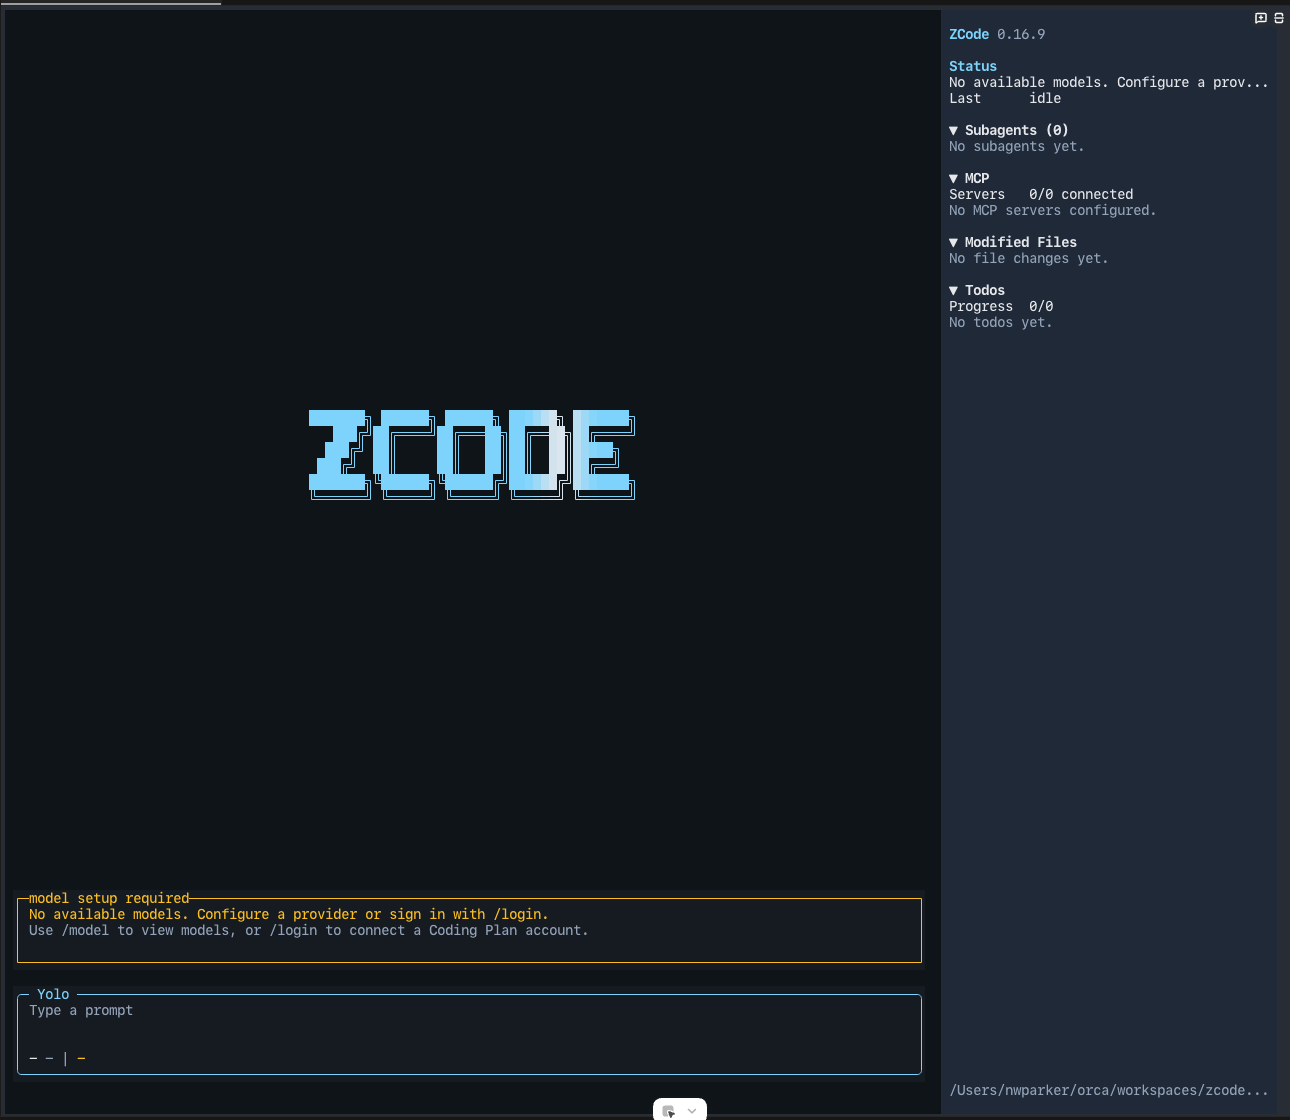Click 'No subagents yet.' text
The width and height of the screenshot is (1290, 1120).
(1017, 146)
